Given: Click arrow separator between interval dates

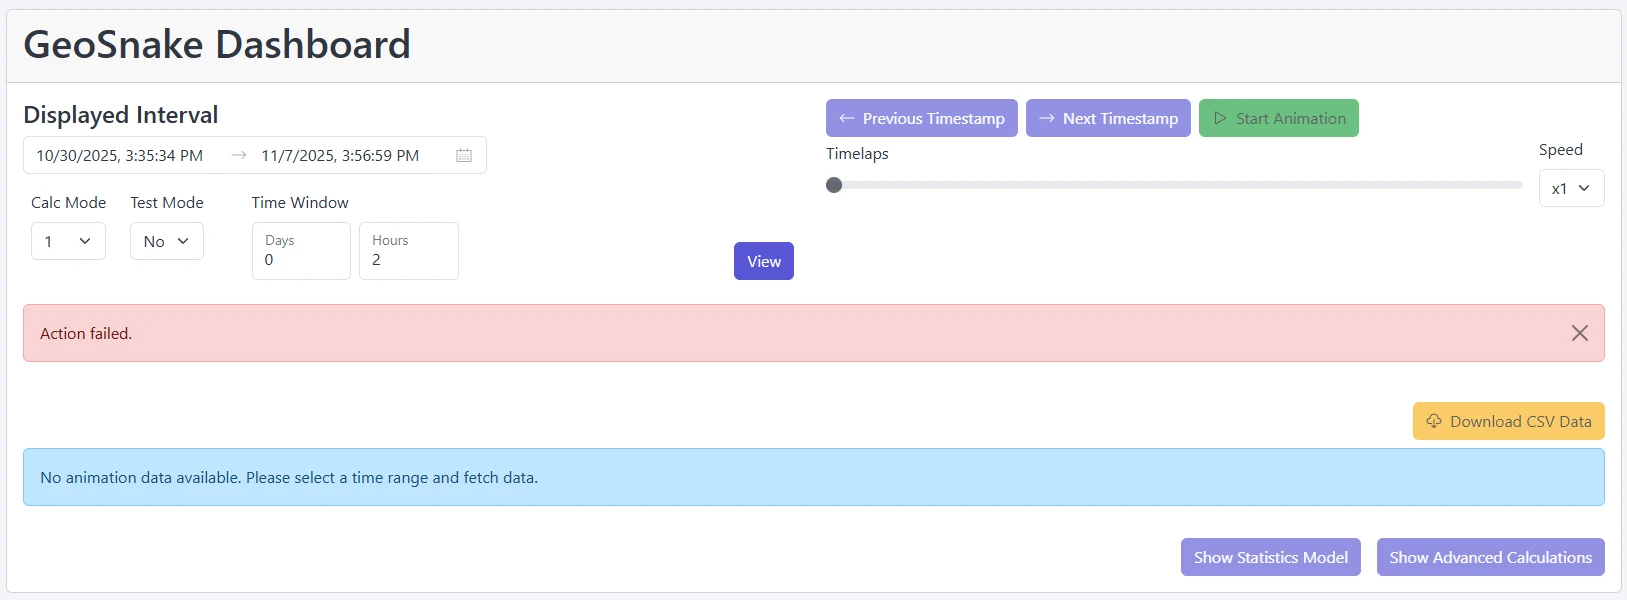Looking at the screenshot, I should click(239, 156).
